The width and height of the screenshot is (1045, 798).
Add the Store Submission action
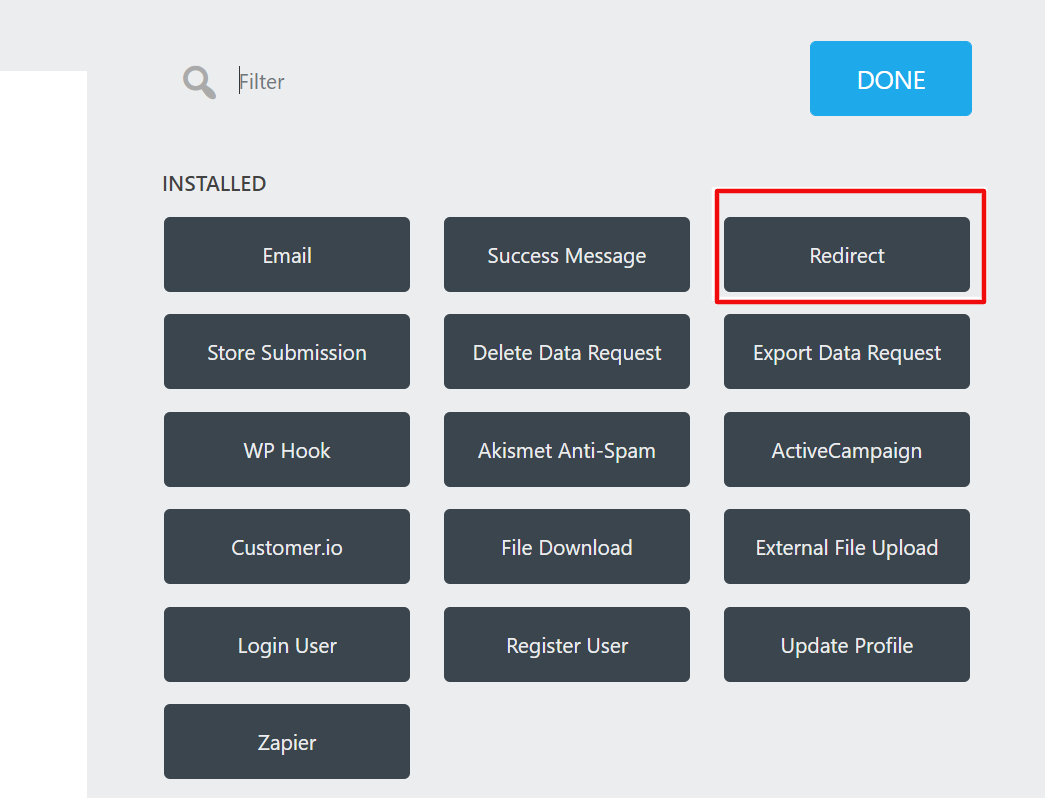coord(287,352)
